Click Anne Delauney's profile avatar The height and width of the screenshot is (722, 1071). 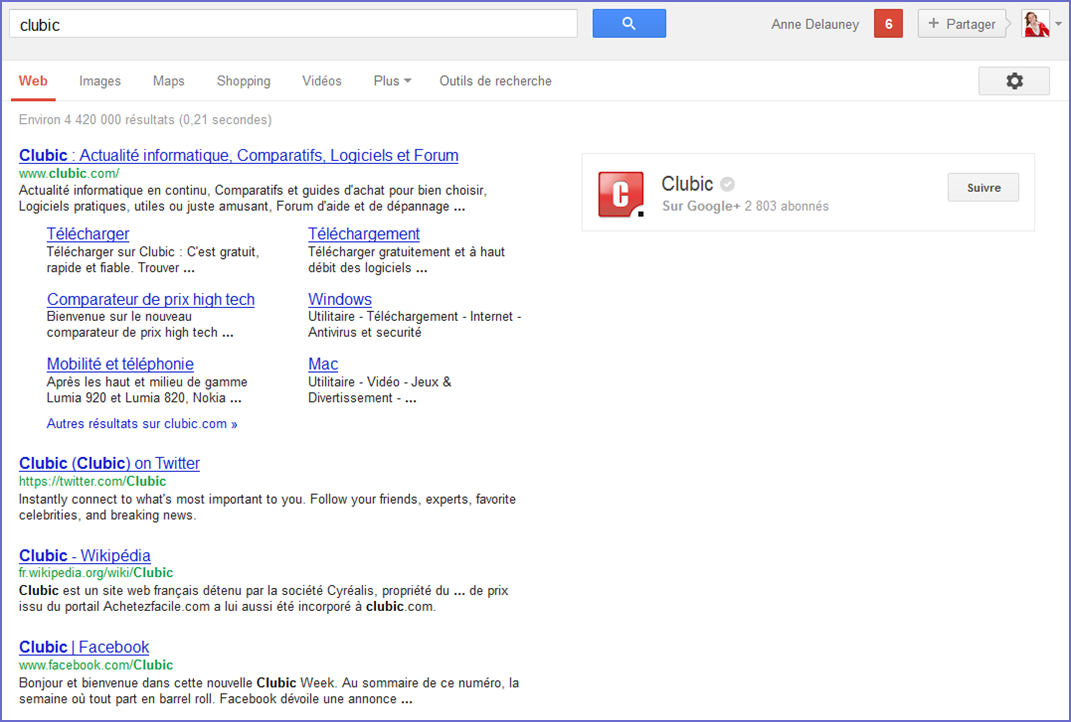(1035, 24)
